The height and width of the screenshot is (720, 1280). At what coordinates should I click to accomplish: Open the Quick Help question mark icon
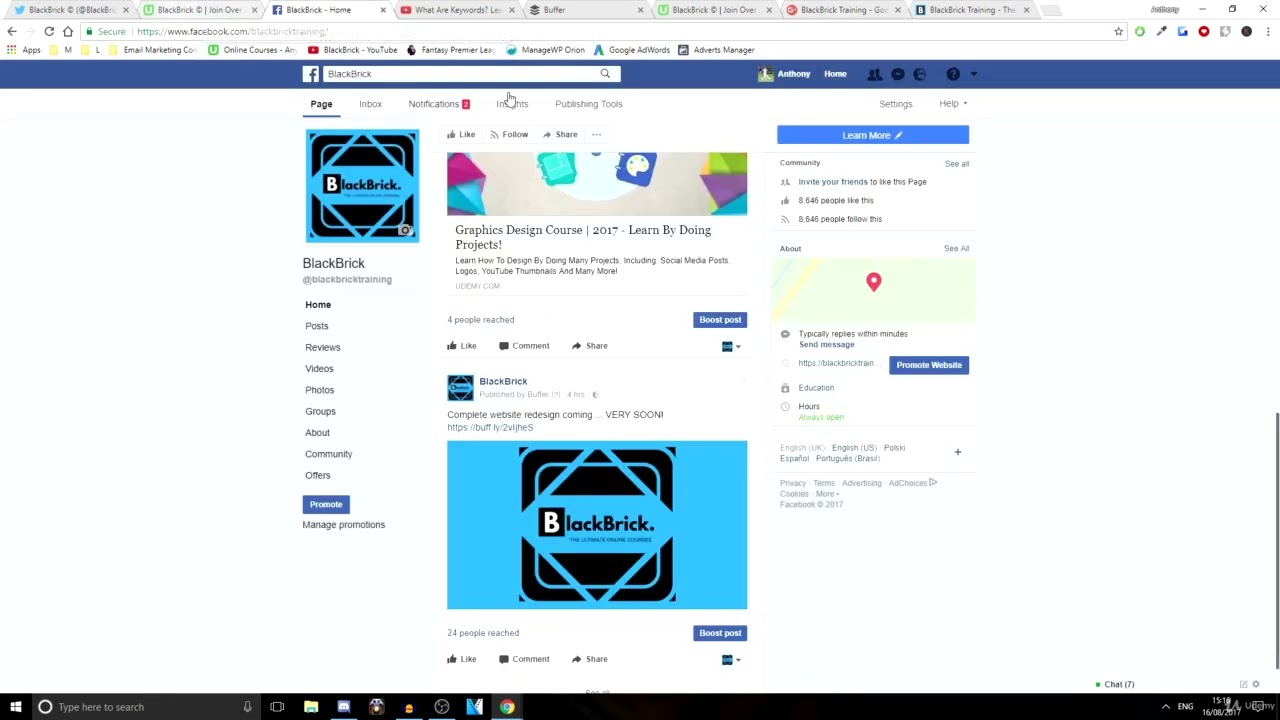(953, 74)
